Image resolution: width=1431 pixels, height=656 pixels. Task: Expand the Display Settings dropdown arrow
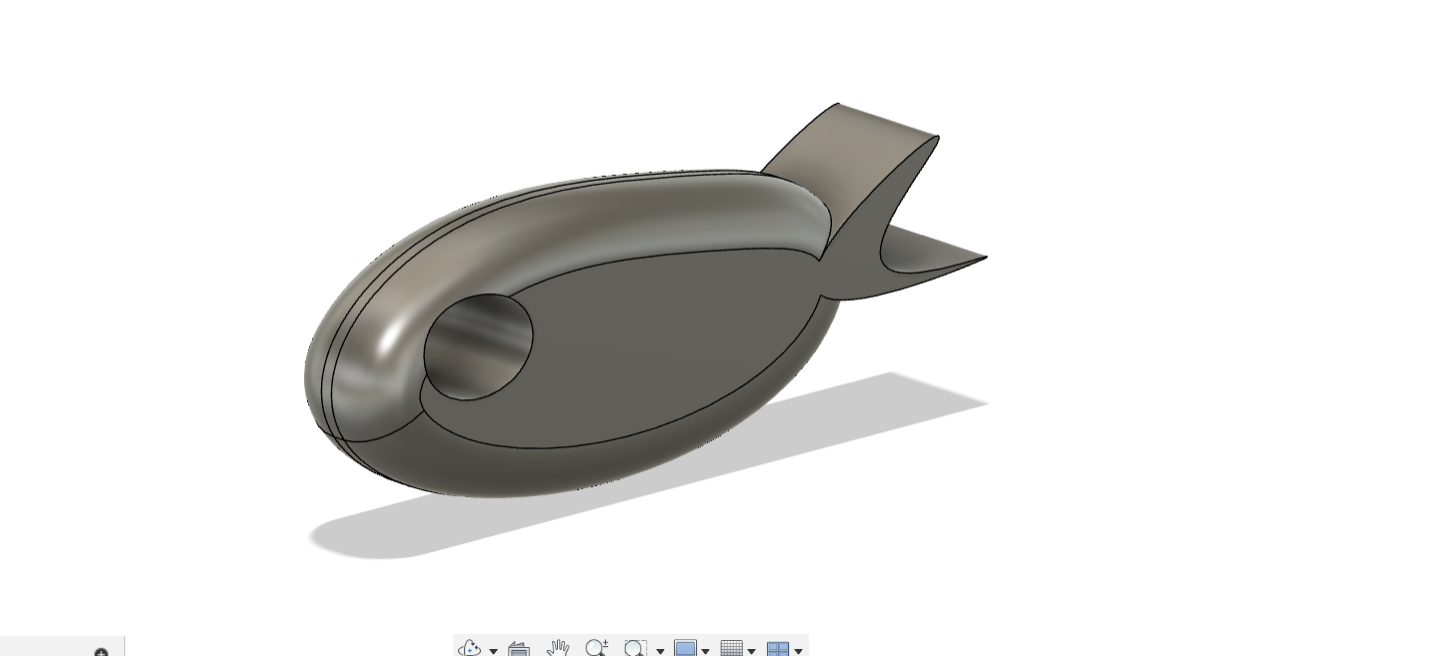pos(705,651)
